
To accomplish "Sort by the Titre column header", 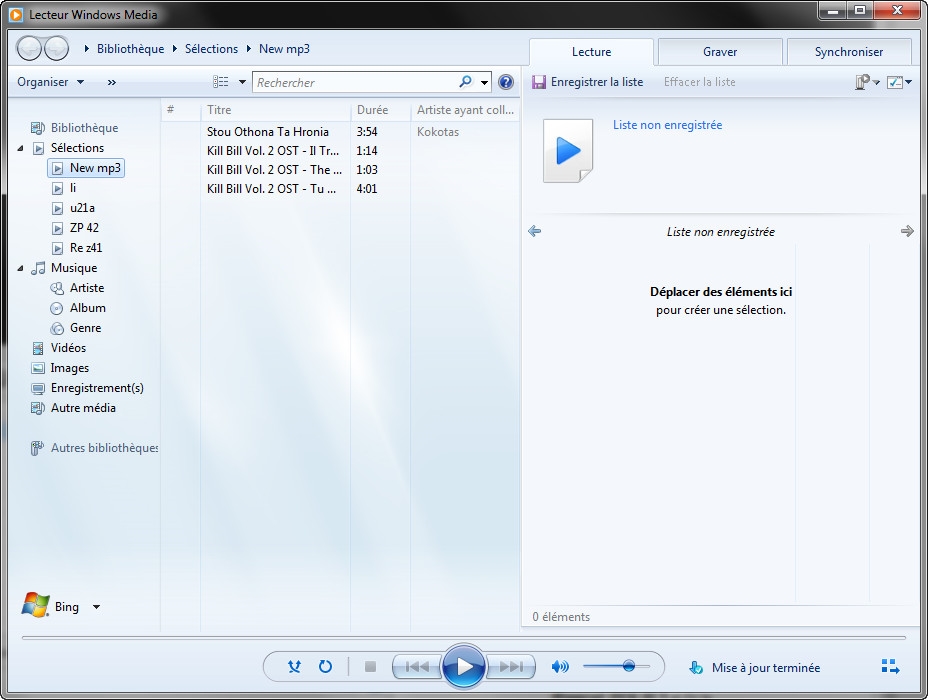I will (275, 109).
